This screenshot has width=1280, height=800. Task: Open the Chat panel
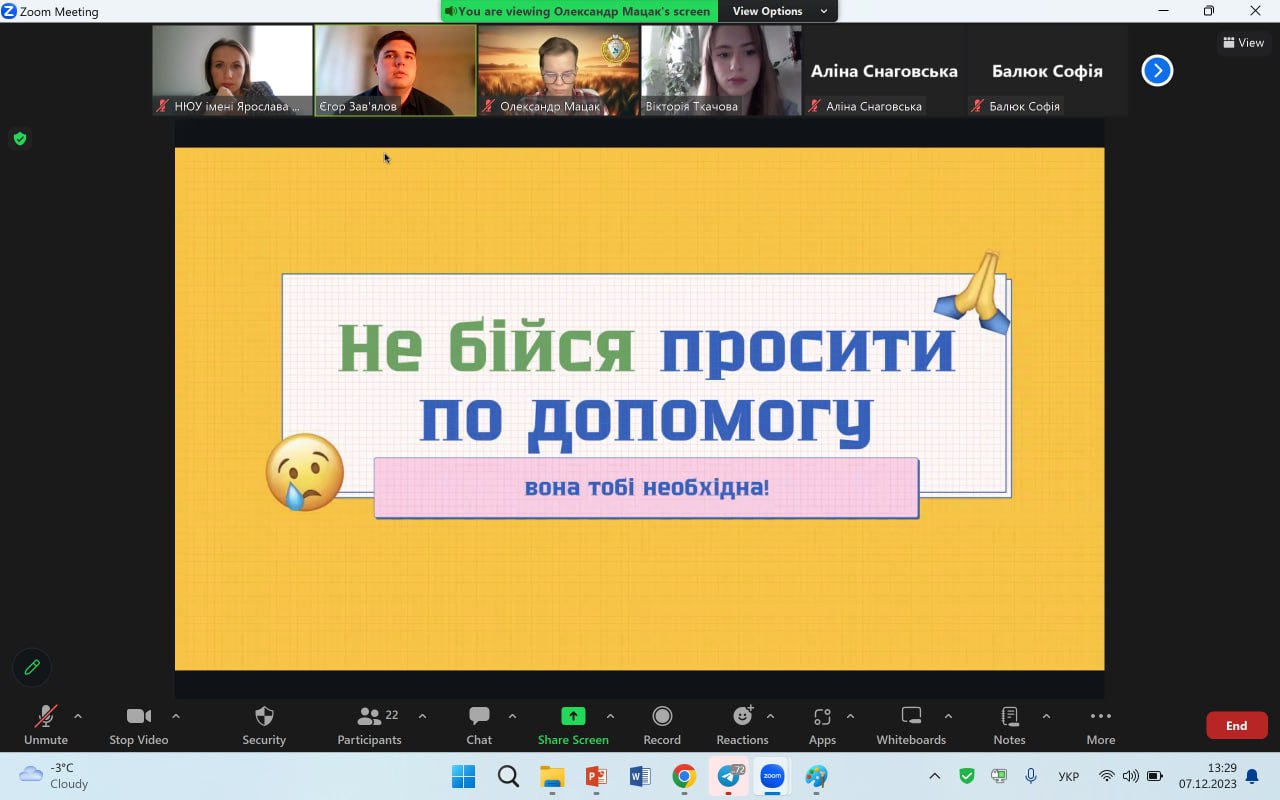pos(479,724)
